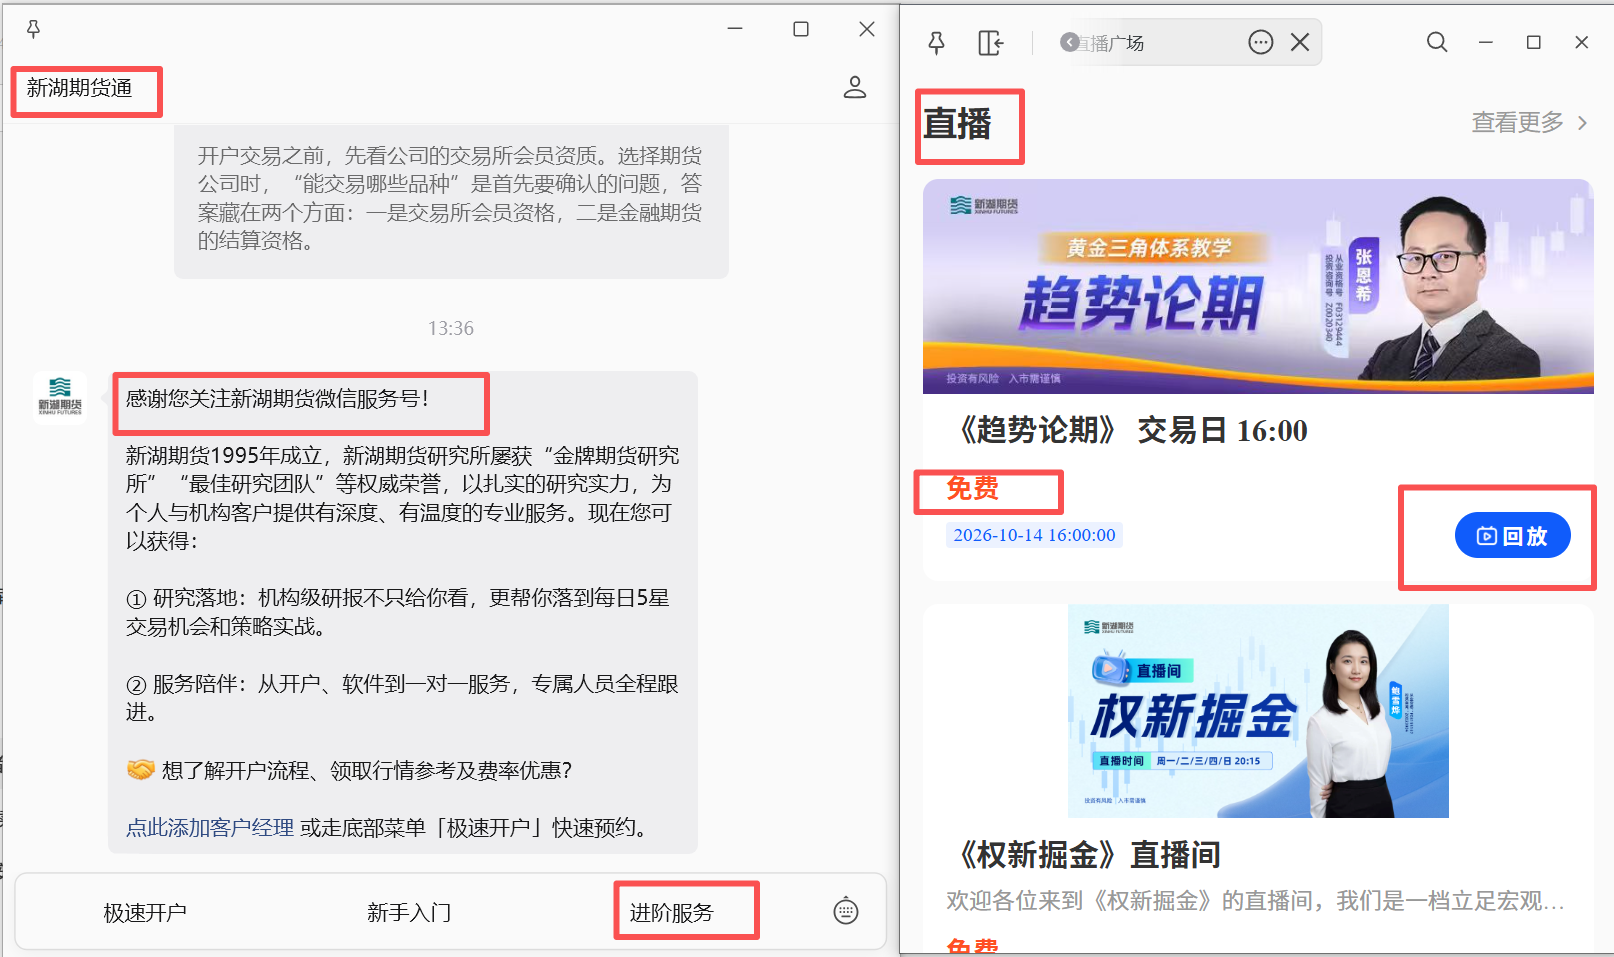Maximize the 新湖期货通 chat window
The height and width of the screenshot is (957, 1614).
[801, 29]
